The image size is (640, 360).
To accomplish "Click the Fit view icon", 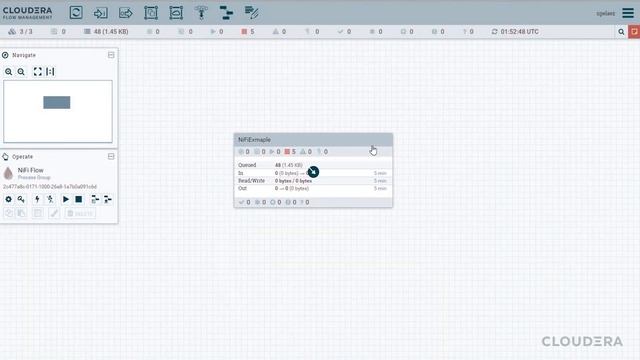I will coord(38,72).
